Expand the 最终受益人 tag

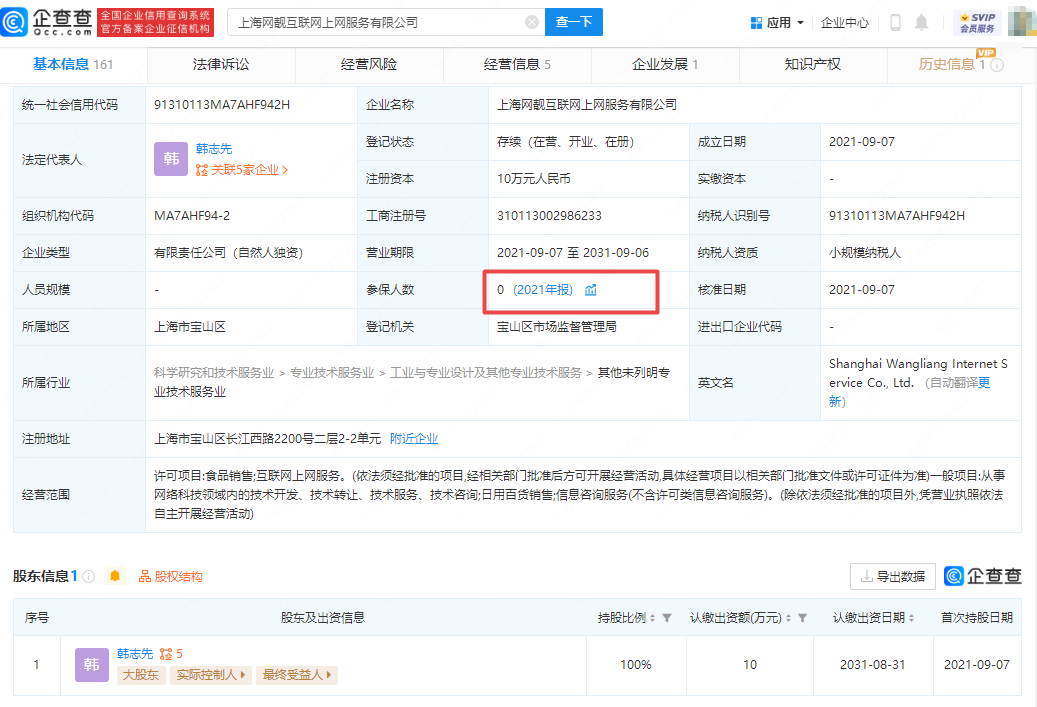297,675
